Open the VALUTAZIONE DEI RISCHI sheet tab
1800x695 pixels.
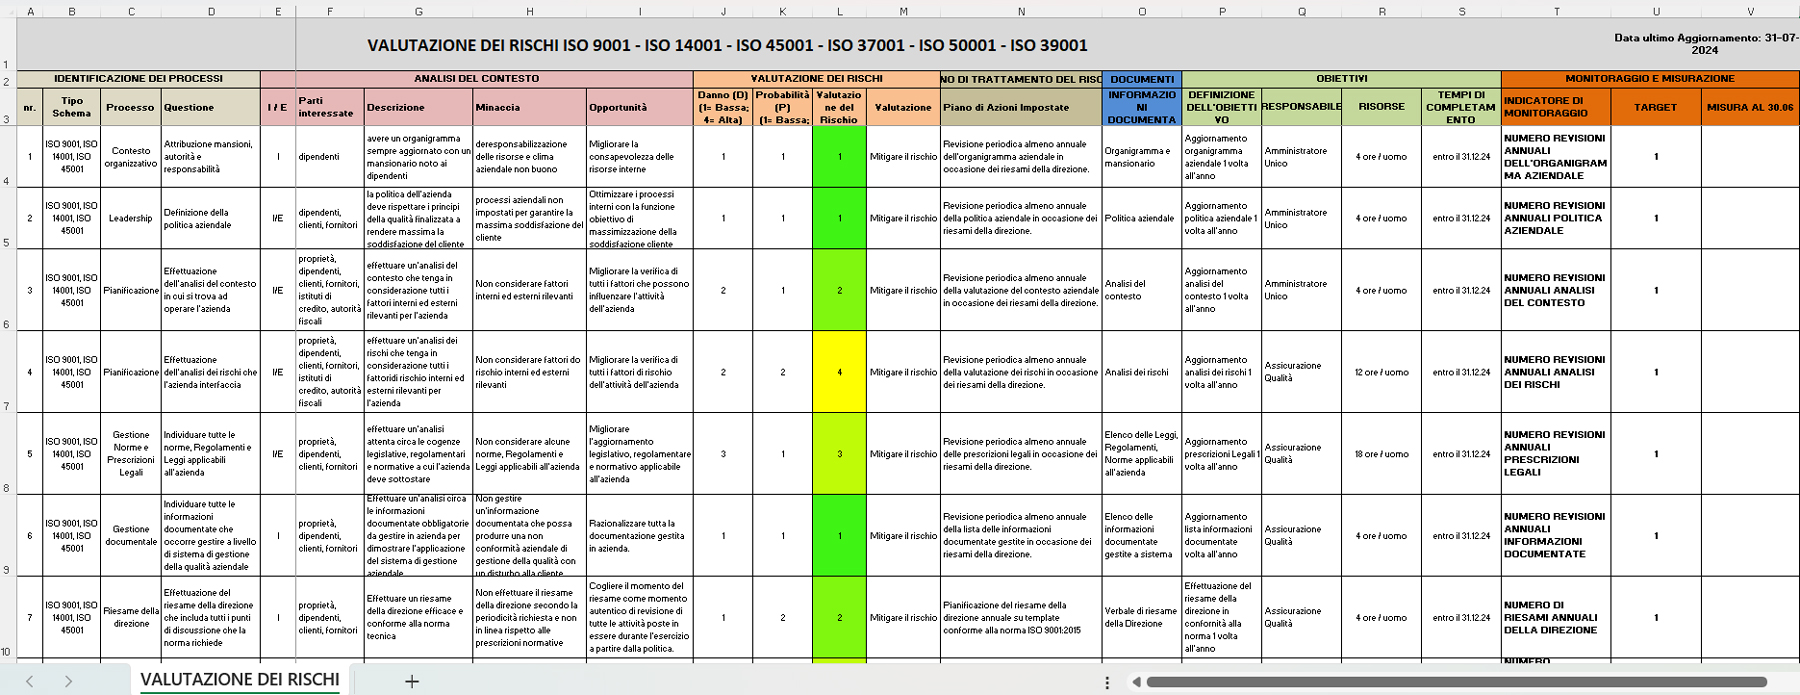[x=240, y=680]
